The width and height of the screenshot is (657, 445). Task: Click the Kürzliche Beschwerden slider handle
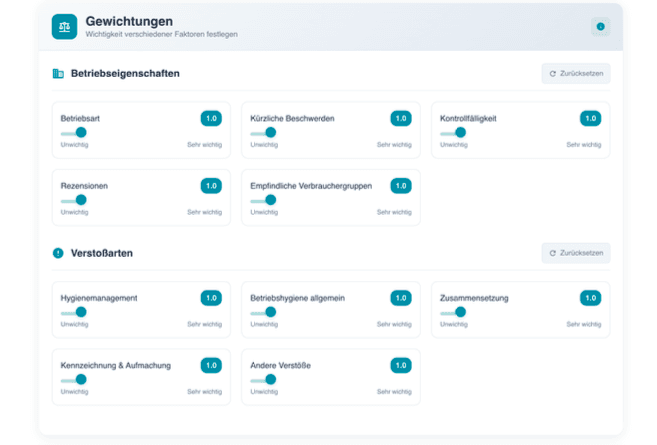[x=270, y=132]
